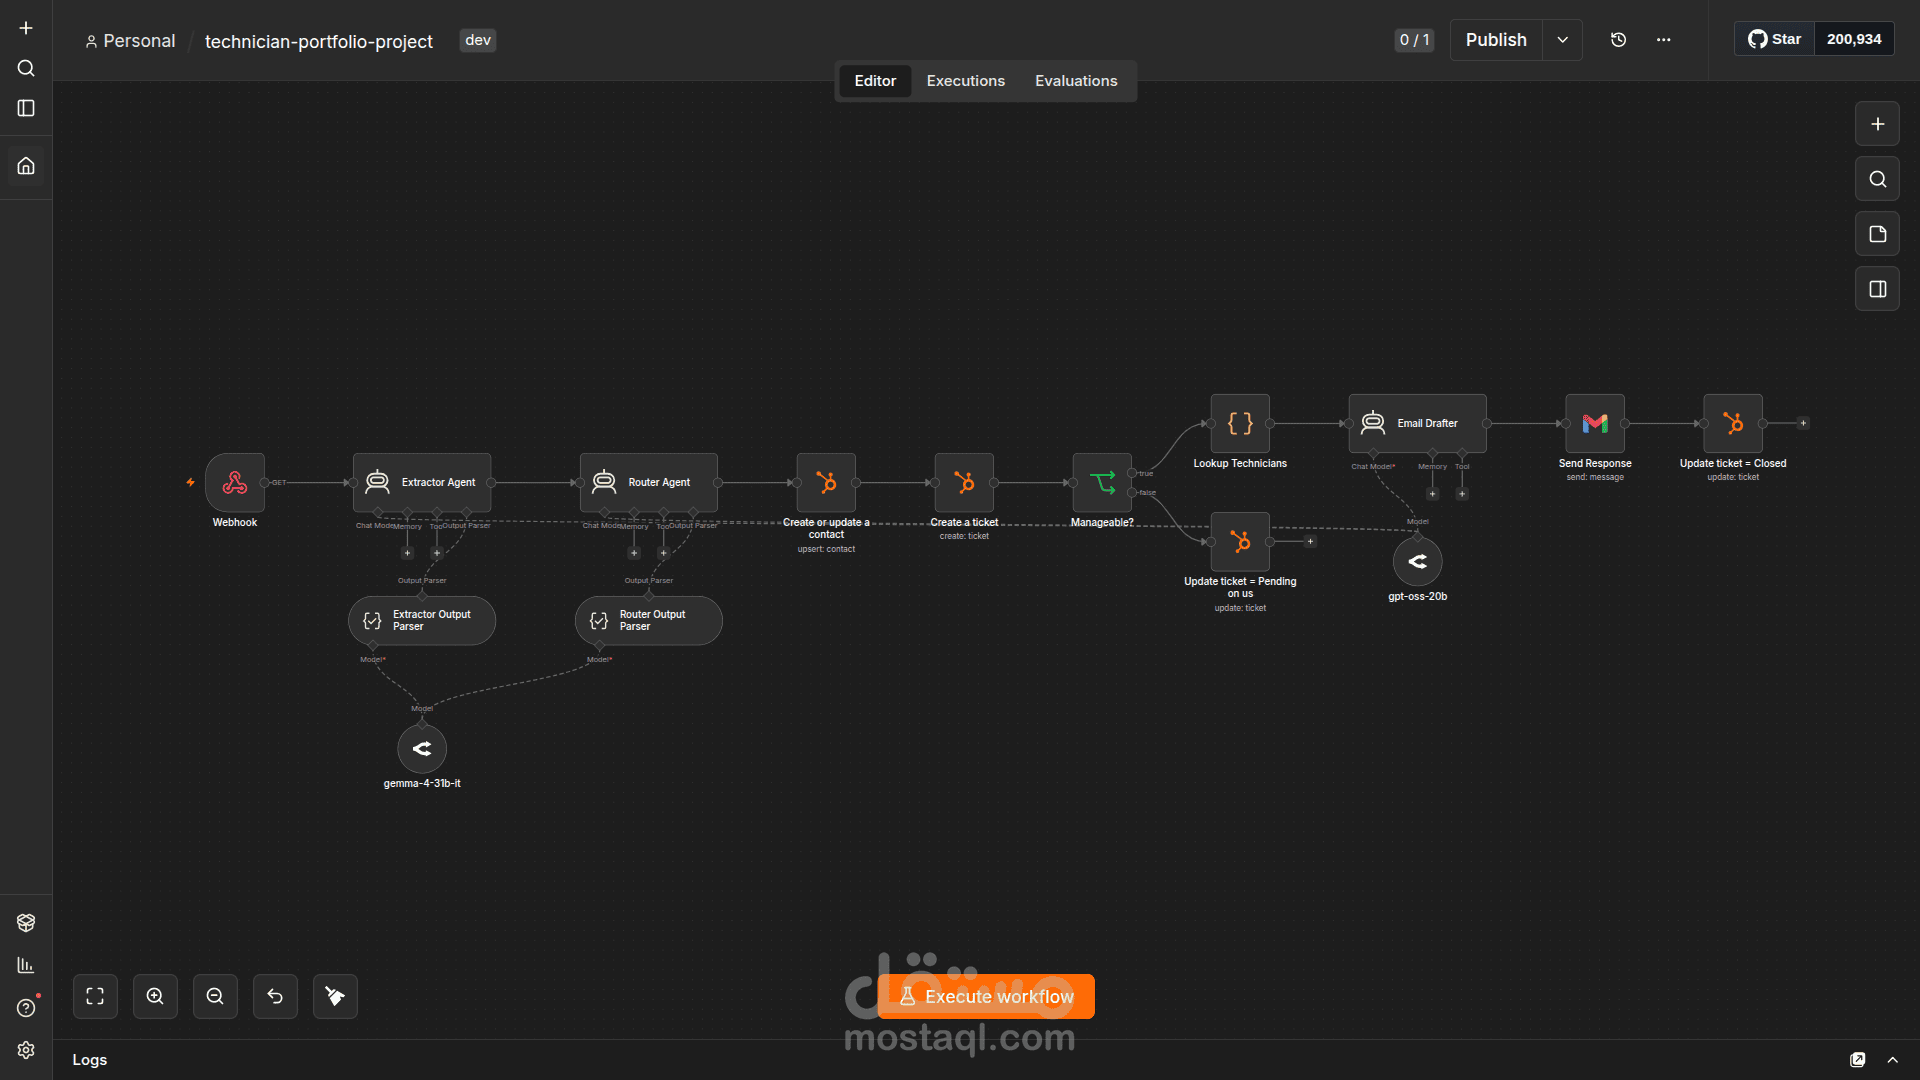Open the Extractor Output Parser node
The image size is (1920, 1080).
point(422,621)
